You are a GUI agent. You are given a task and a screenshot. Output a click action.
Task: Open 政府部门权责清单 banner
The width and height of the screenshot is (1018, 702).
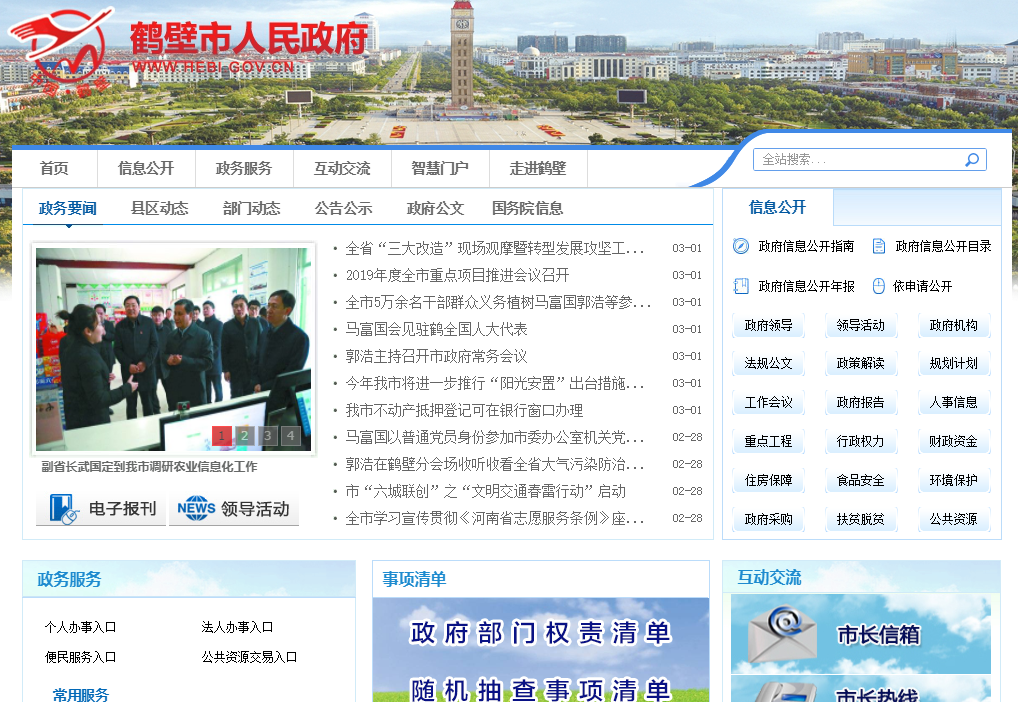[540, 633]
